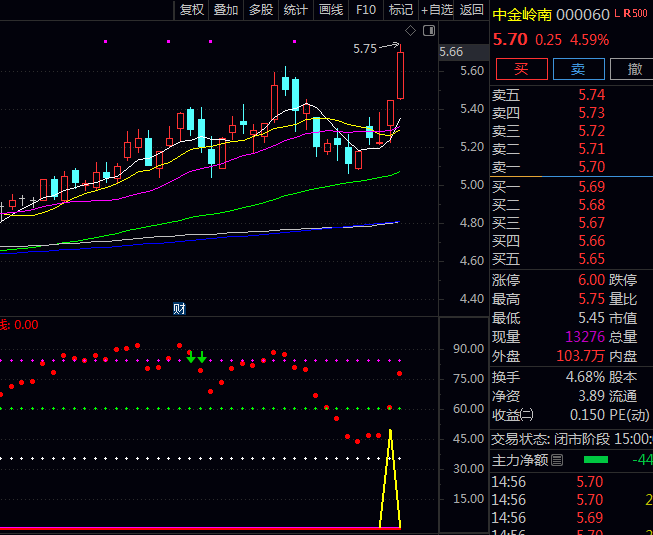Image resolution: width=653 pixels, height=535 pixels.
Task: Click 叠加 to overlay another stock
Action: point(226,10)
